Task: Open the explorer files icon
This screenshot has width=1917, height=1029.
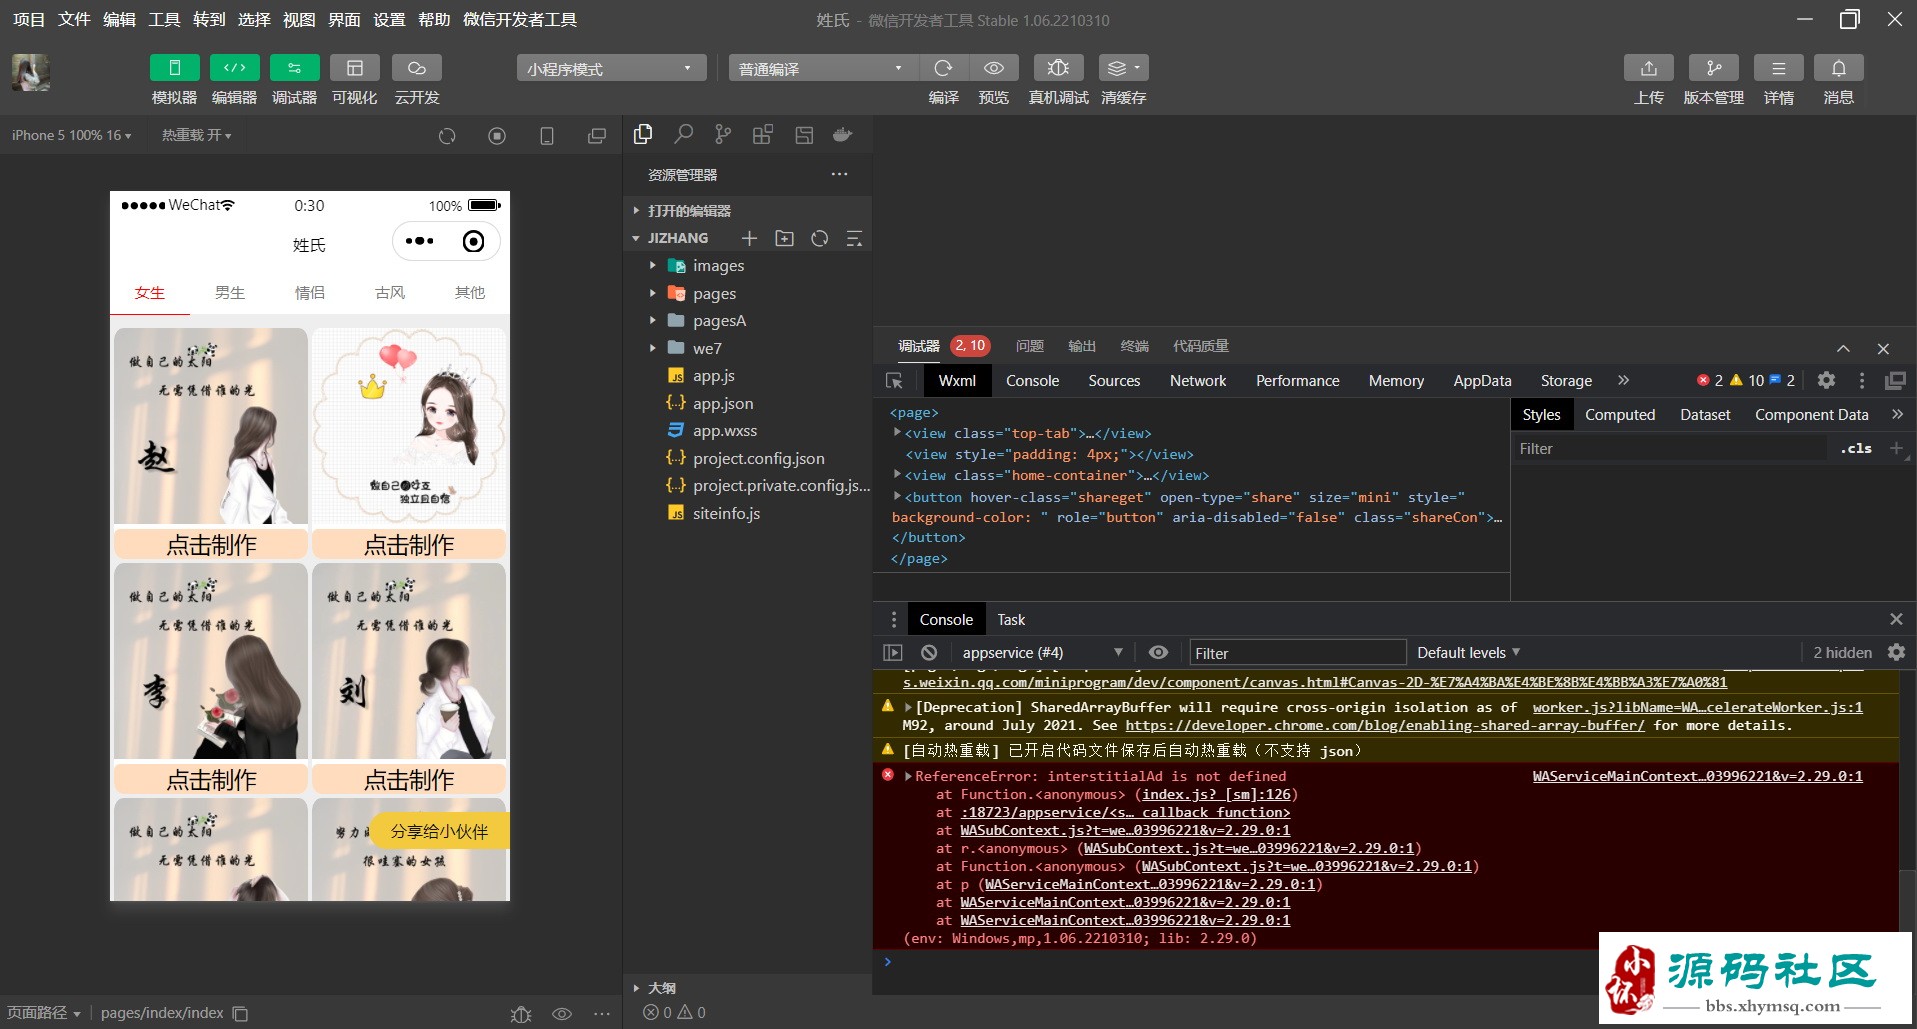Action: tap(643, 134)
